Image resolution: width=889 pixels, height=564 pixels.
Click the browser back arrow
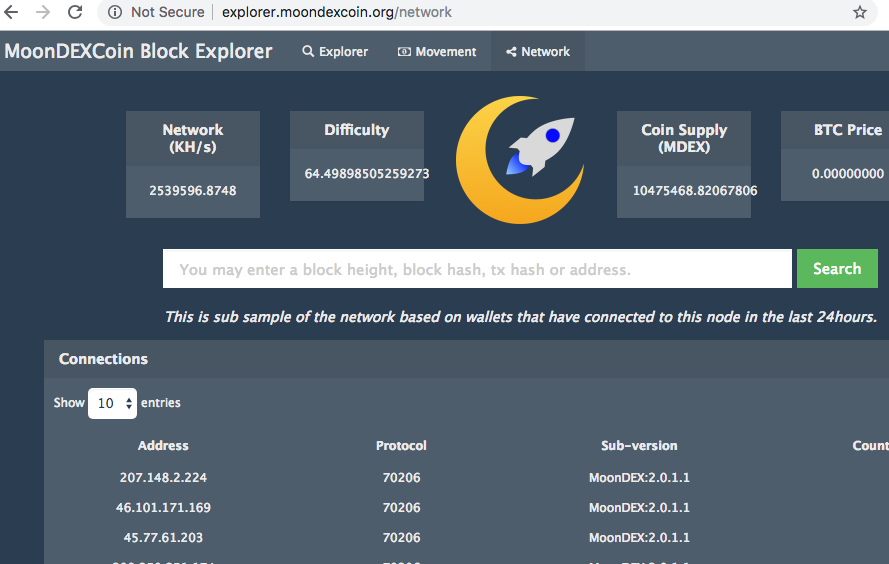[12, 13]
